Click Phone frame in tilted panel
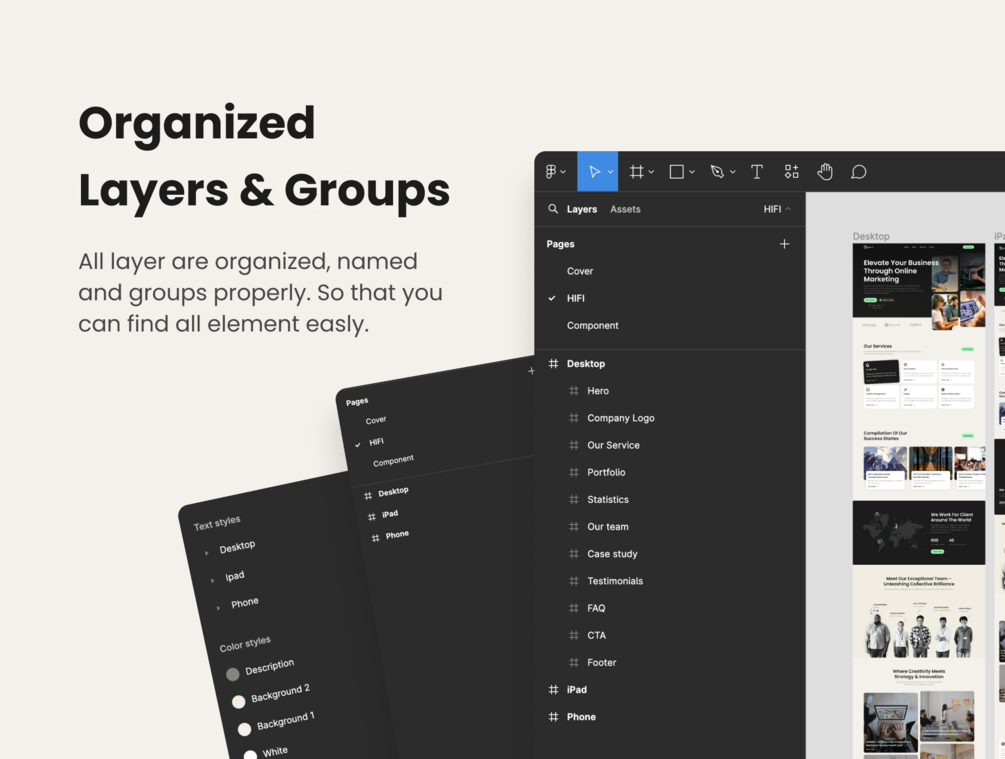The width and height of the screenshot is (1005, 759). [397, 535]
